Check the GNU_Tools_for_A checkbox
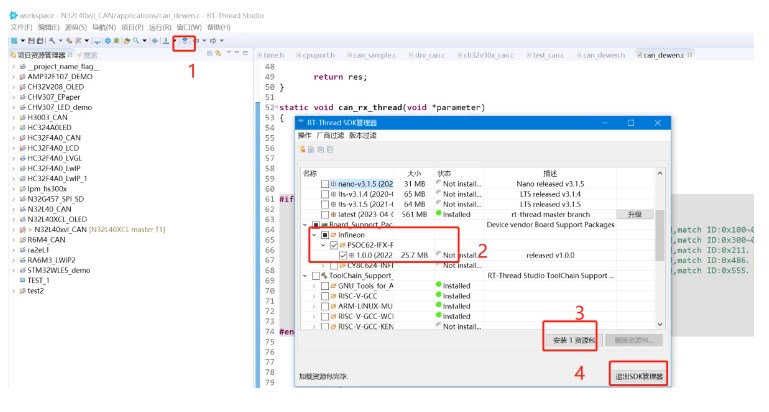Viewport: 769px width, 412px height. [x=325, y=286]
